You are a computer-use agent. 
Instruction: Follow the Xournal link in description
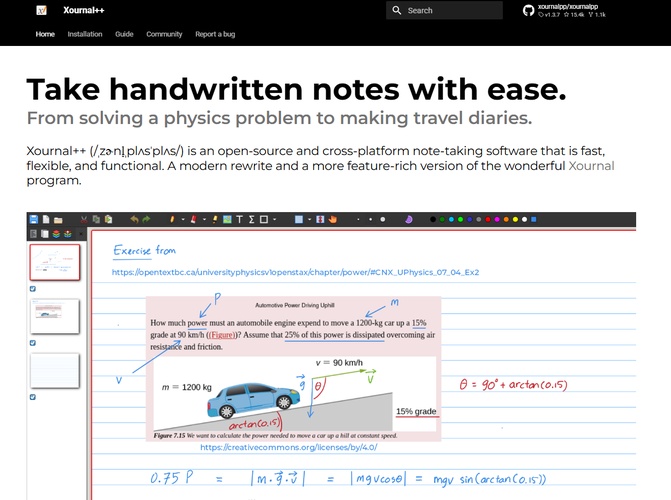point(591,166)
